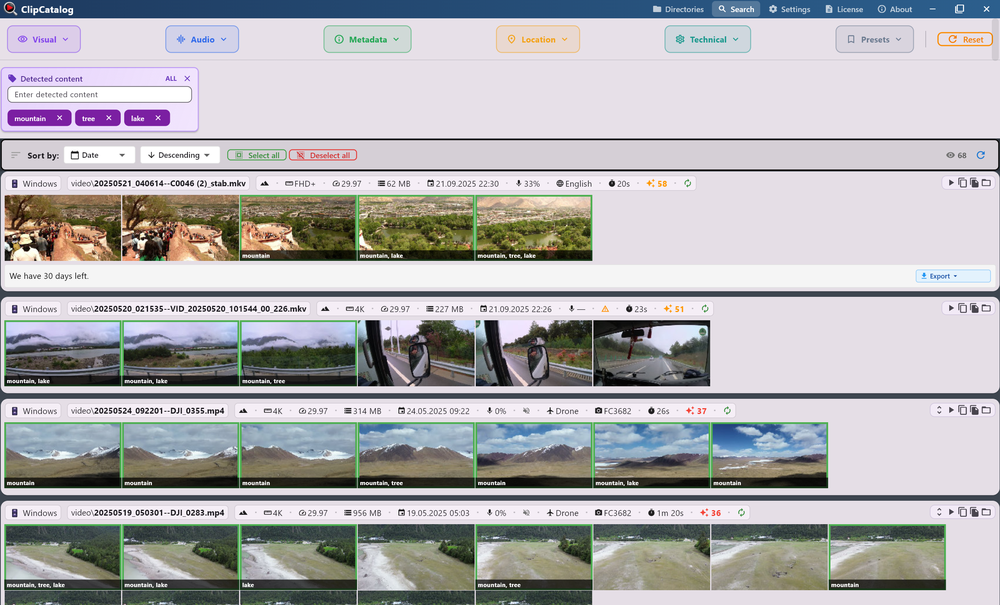
Task: Click a mountain, lake thumbnail in the VID_20250520 clip
Action: pos(62,355)
